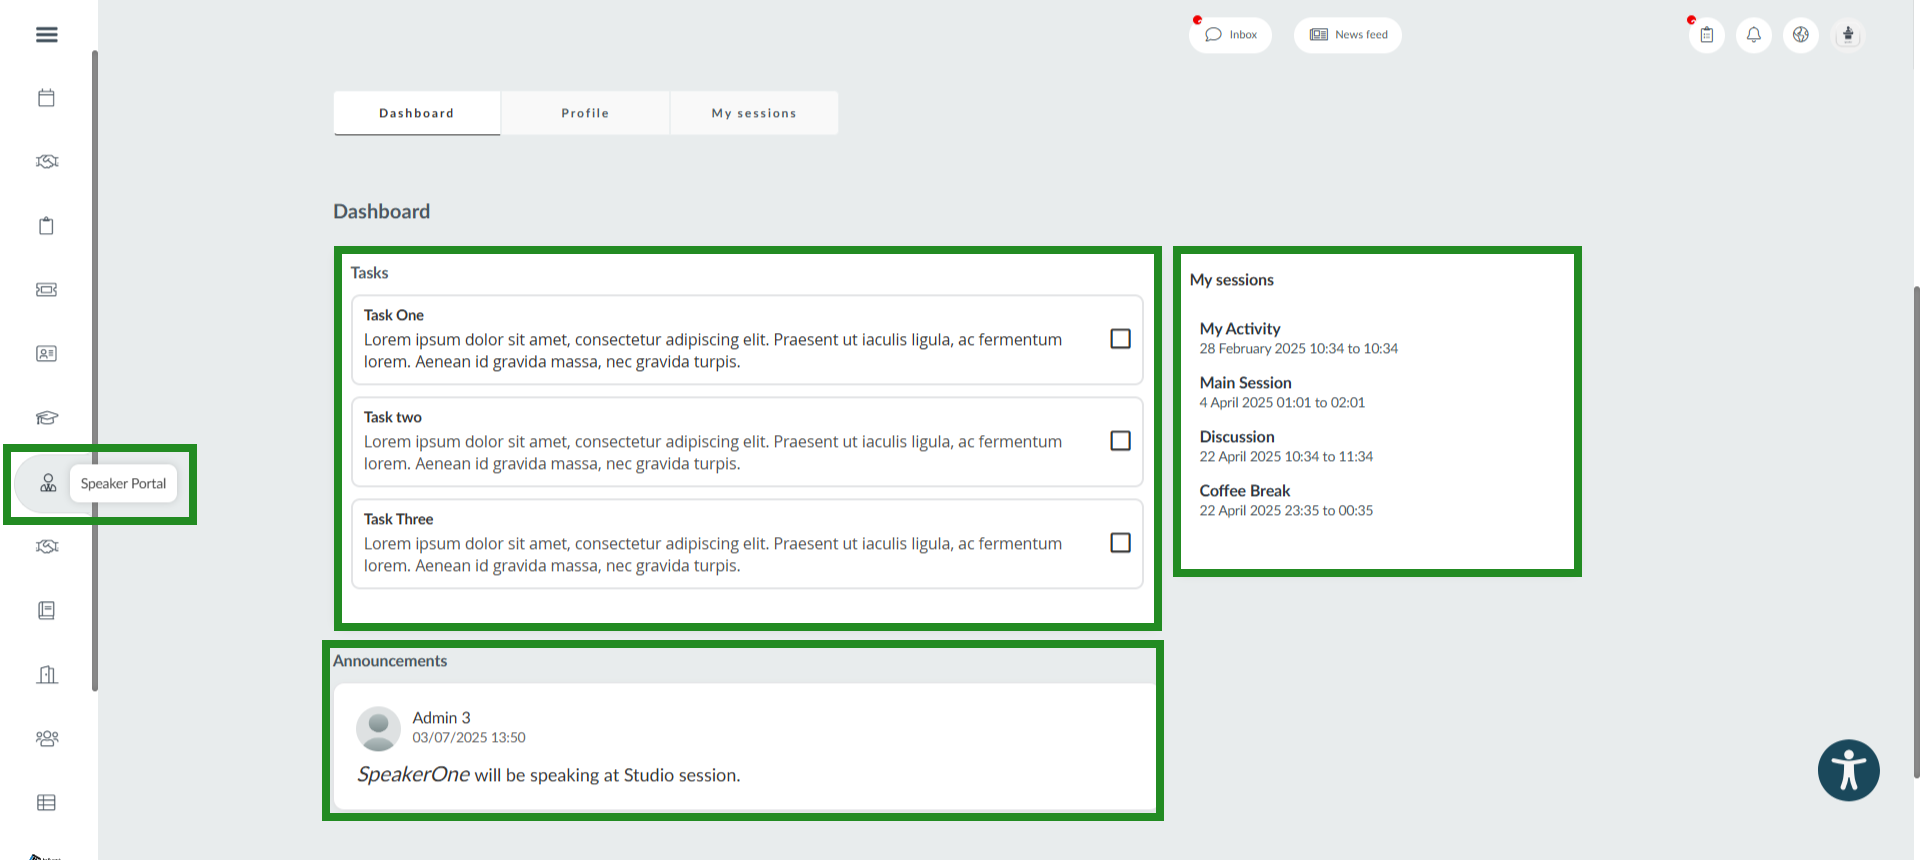
Task: Click '28 February 2025 10:34 to 10:34' time
Action: 1299,349
